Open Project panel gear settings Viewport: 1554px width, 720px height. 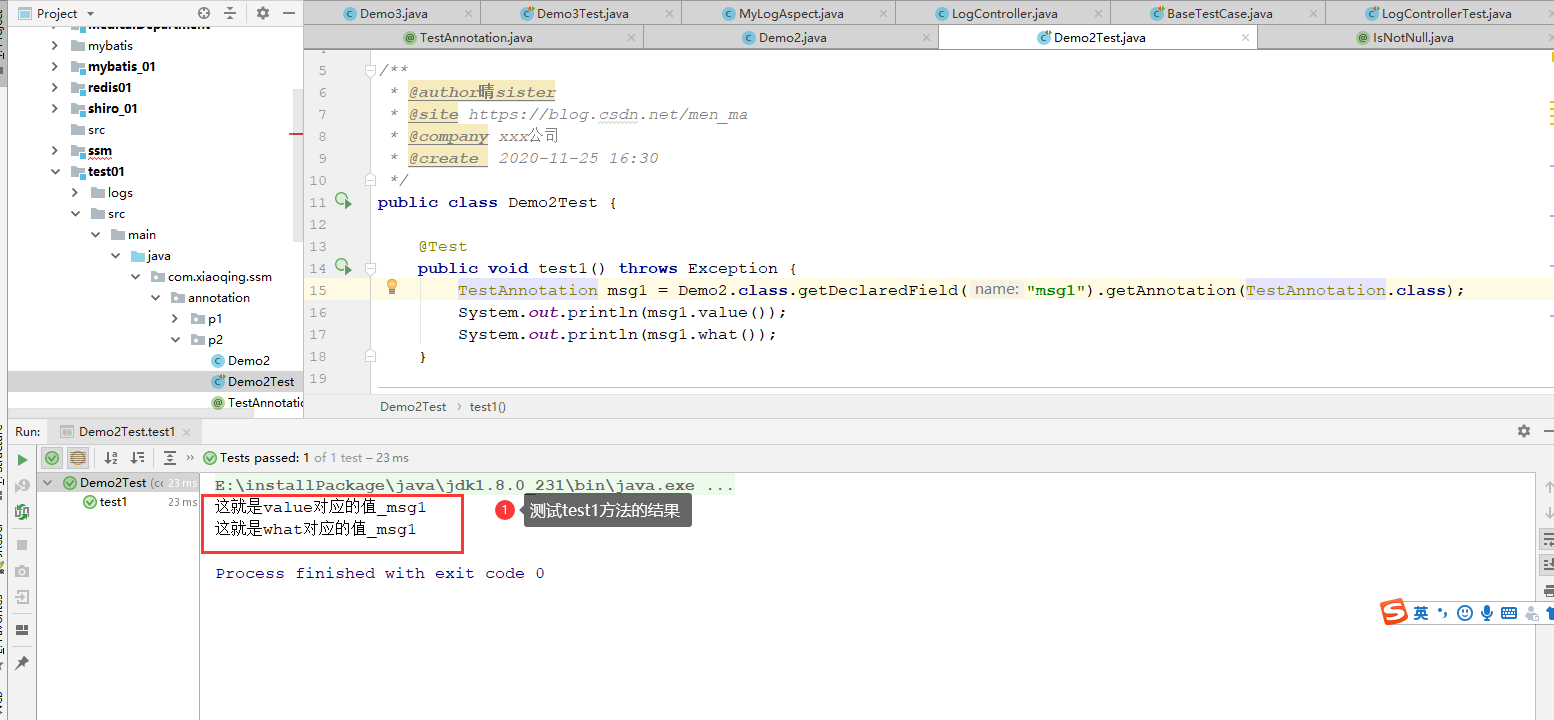(263, 13)
